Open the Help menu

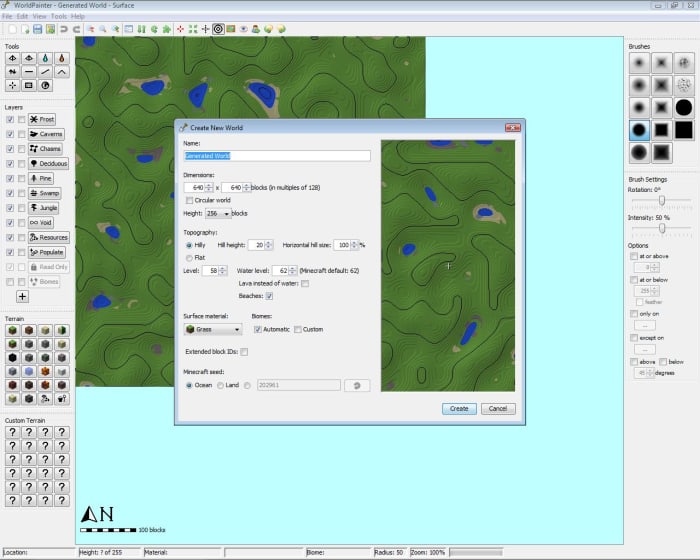78,17
